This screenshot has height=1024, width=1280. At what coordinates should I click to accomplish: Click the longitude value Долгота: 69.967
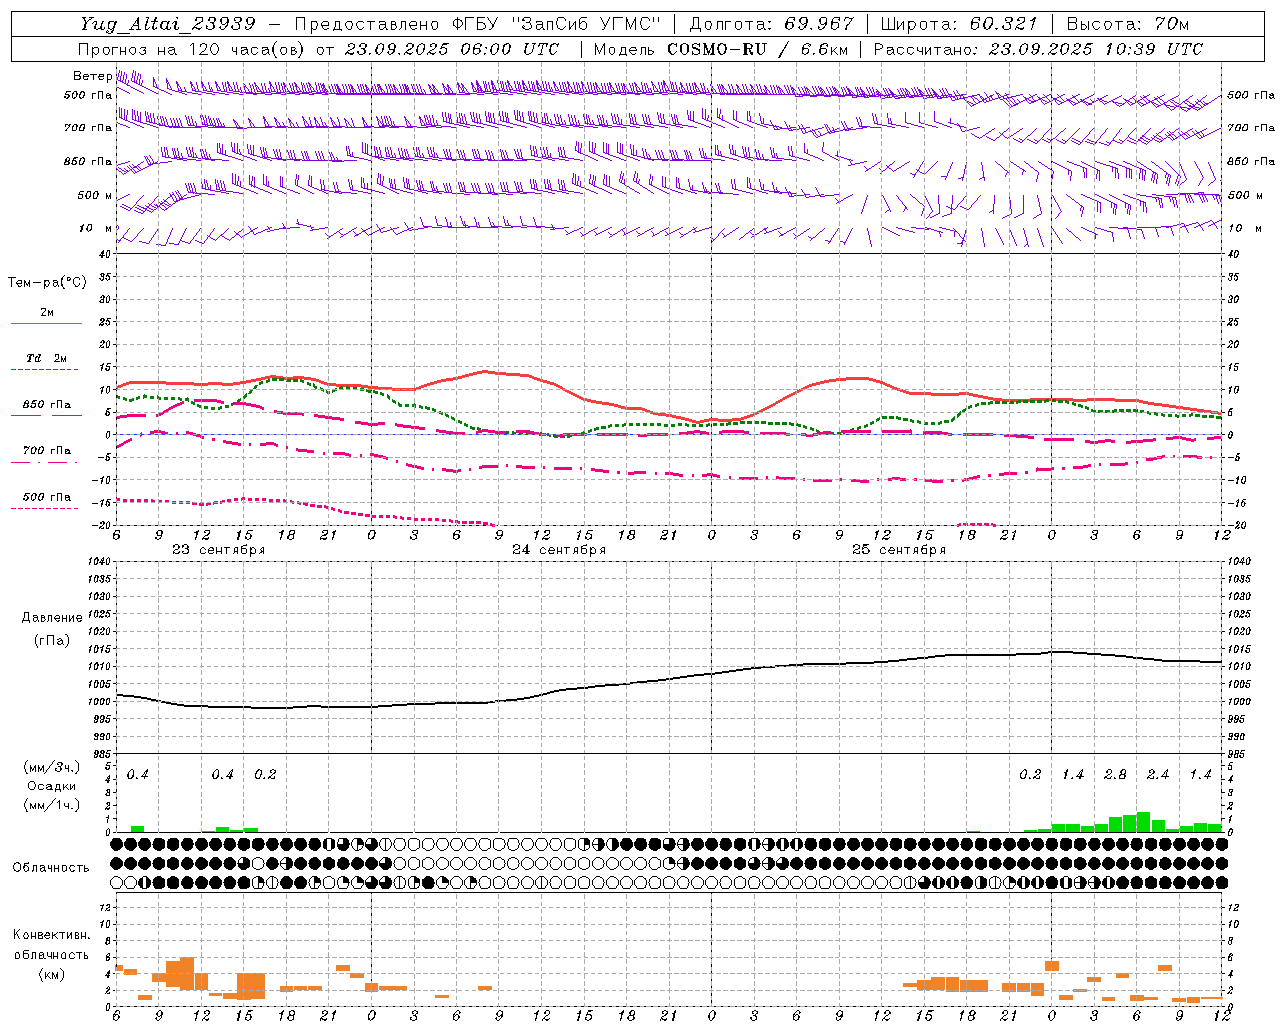772,23
